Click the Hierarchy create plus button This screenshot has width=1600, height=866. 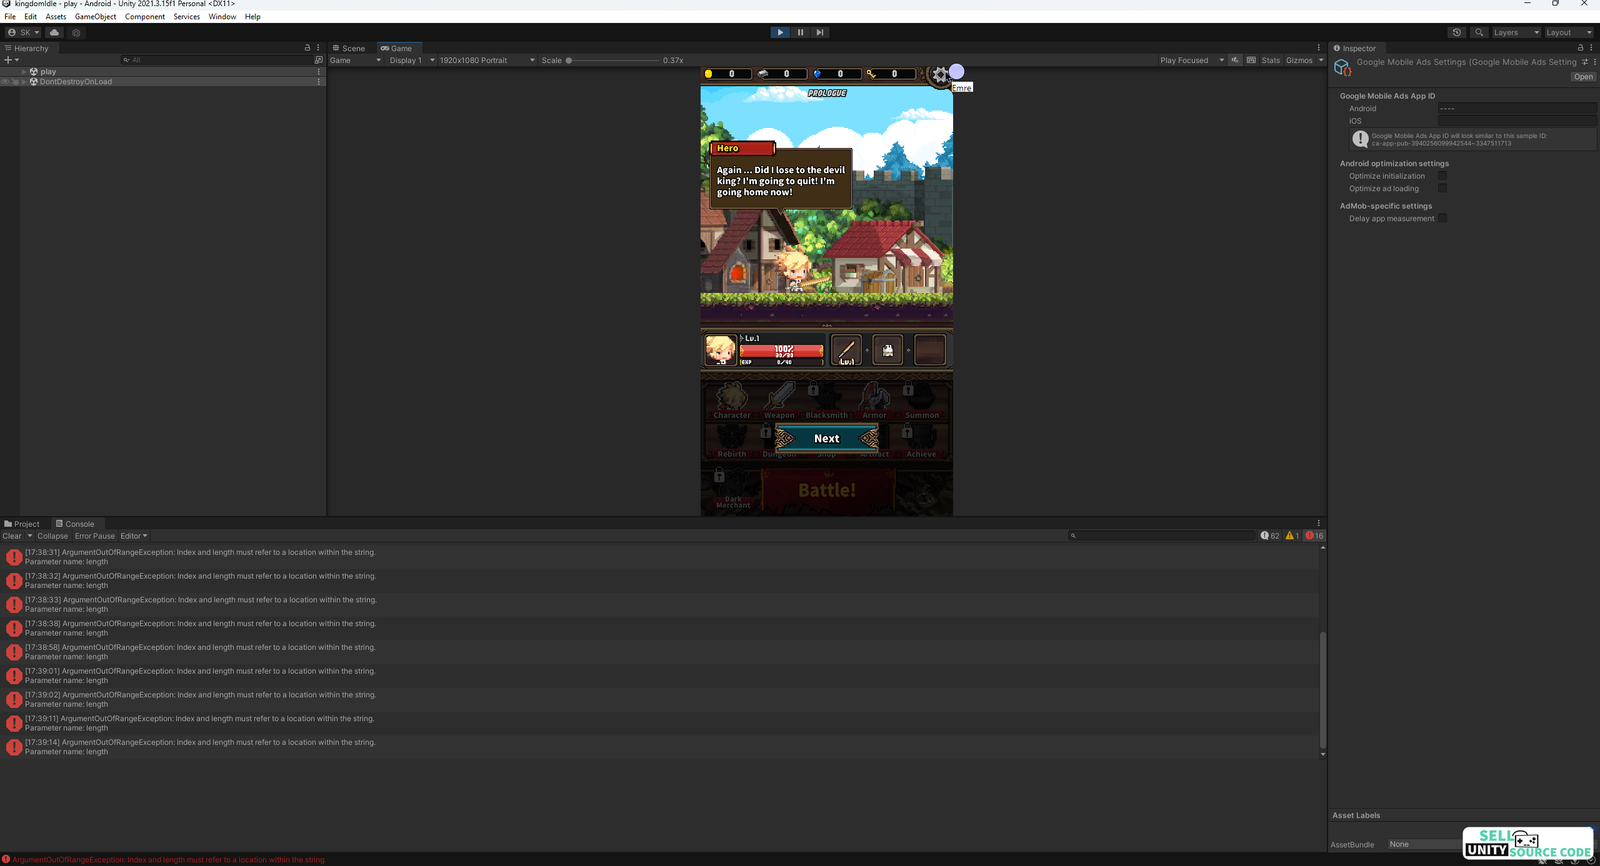(9, 60)
